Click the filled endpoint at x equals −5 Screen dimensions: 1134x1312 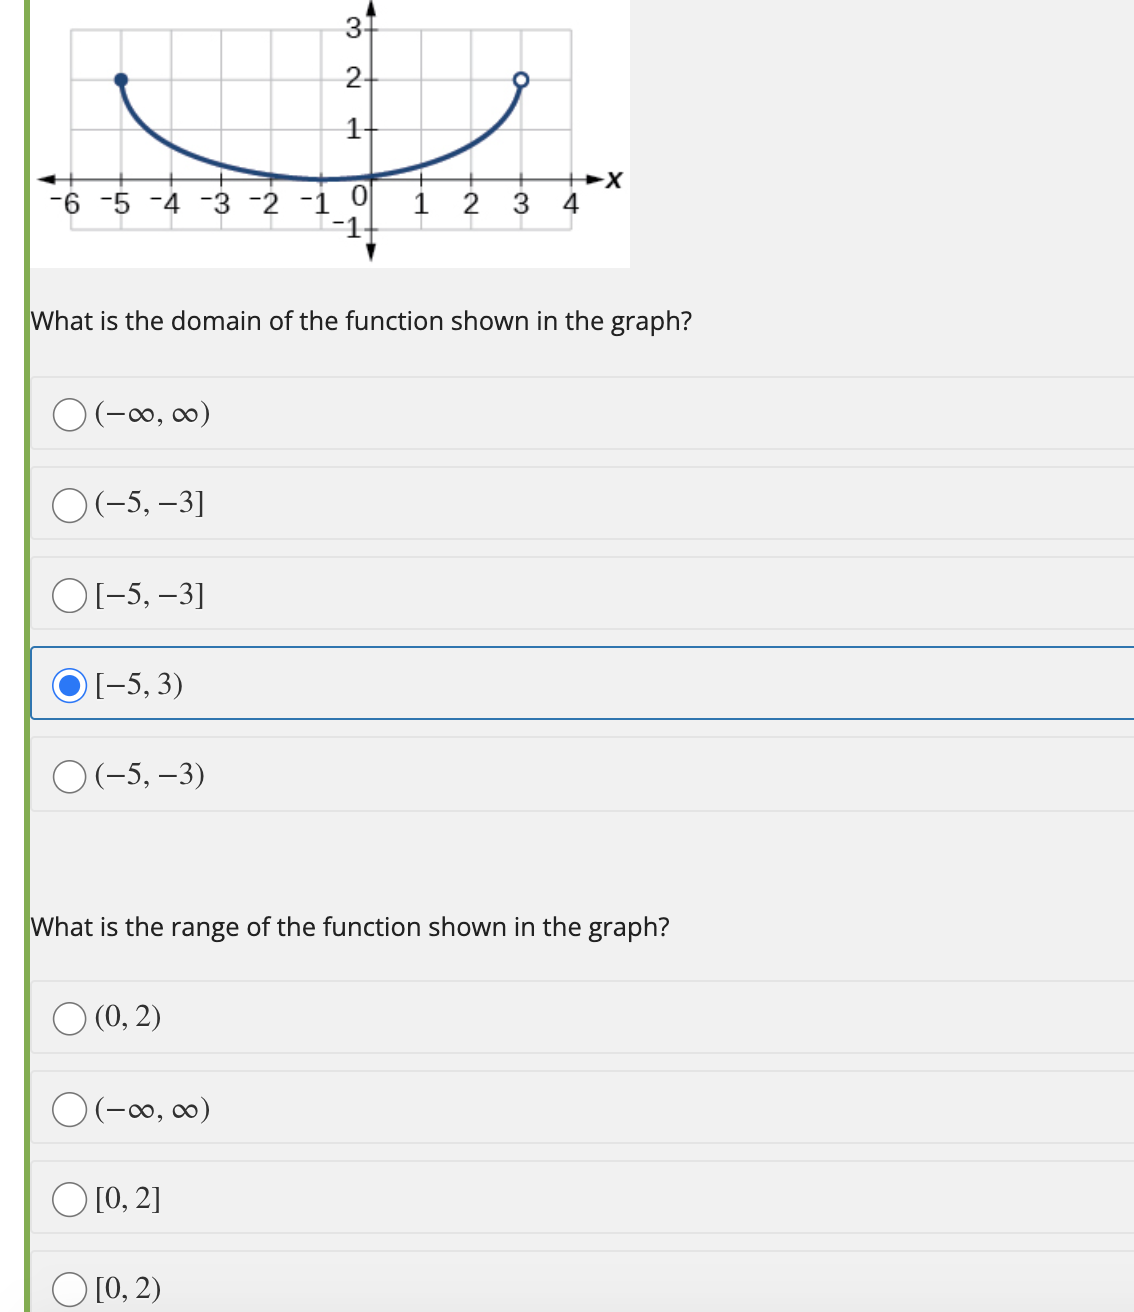tap(121, 78)
